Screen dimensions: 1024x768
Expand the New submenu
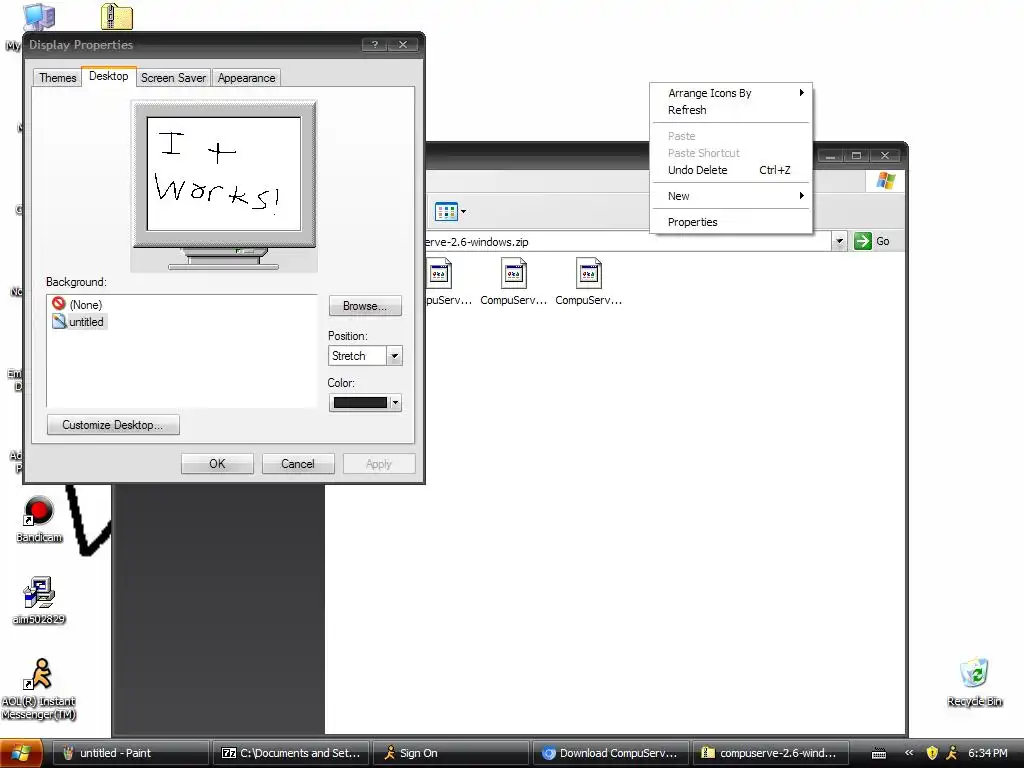(731, 196)
